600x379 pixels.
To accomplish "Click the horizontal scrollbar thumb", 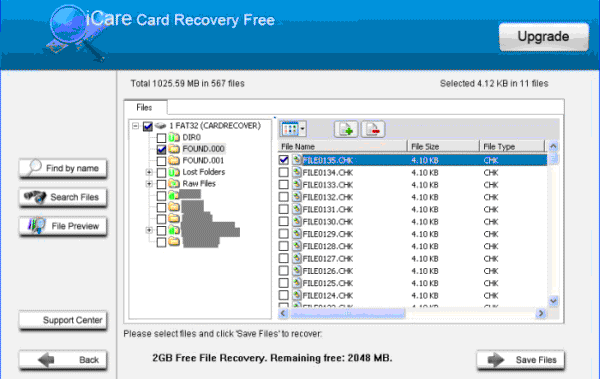I will pyautogui.click(x=347, y=313).
